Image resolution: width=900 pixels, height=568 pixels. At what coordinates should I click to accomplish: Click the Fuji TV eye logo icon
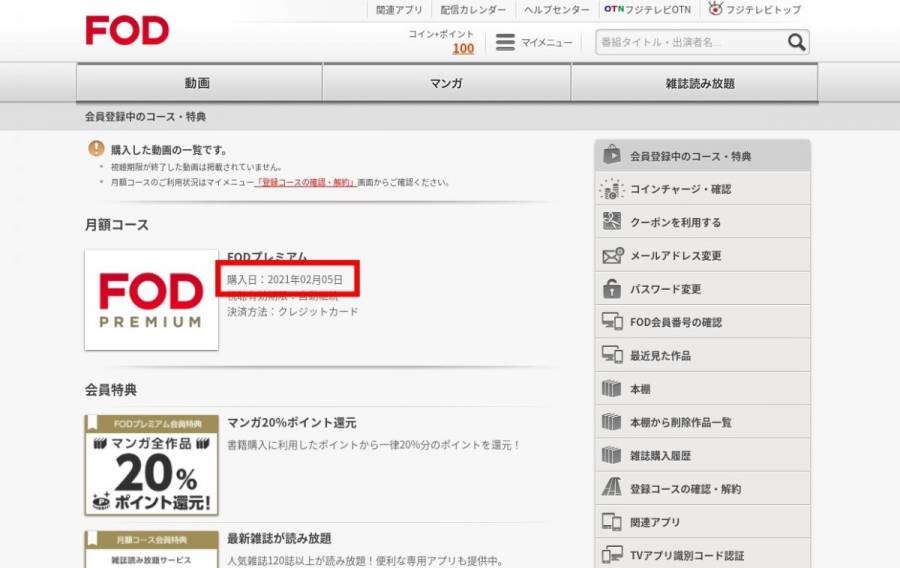tap(715, 9)
